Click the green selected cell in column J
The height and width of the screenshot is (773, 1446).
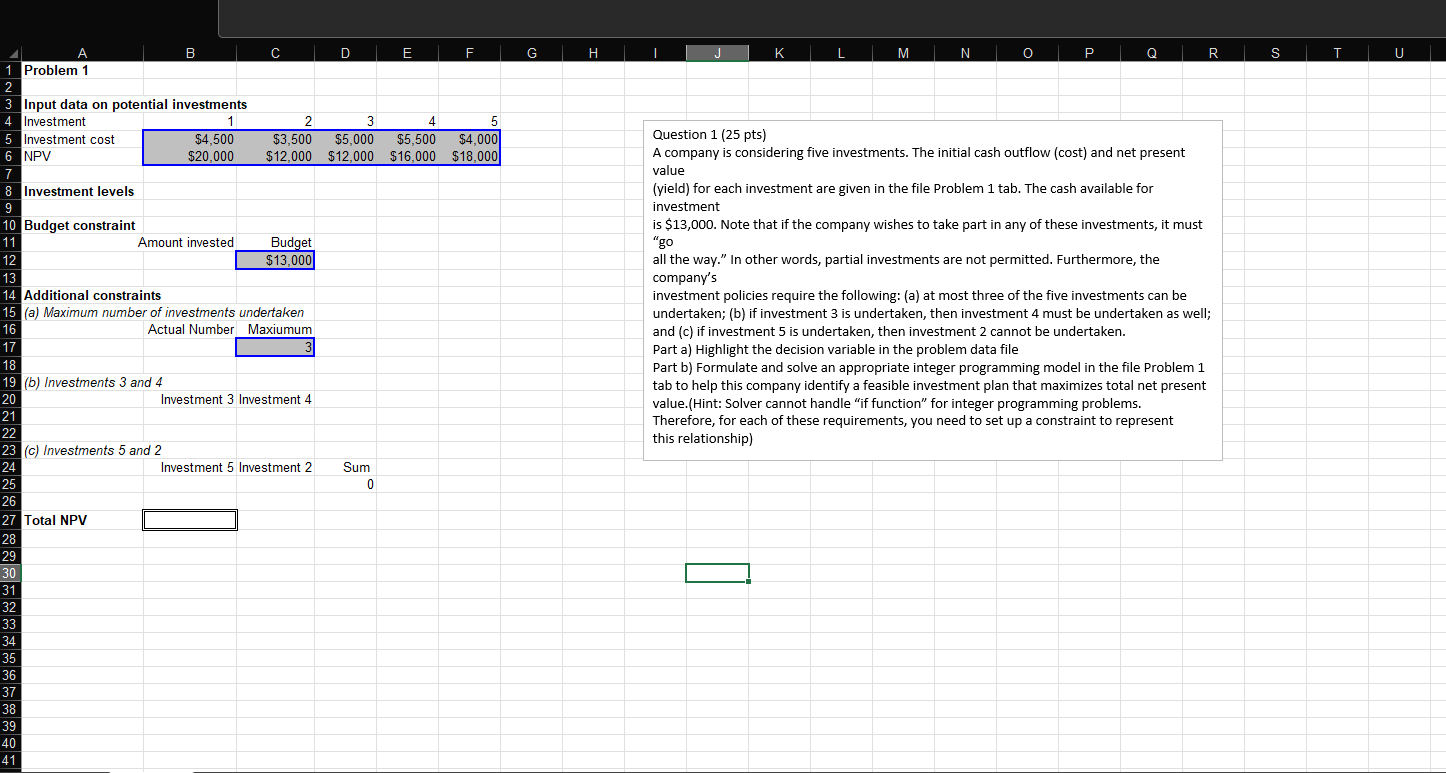[x=717, y=572]
